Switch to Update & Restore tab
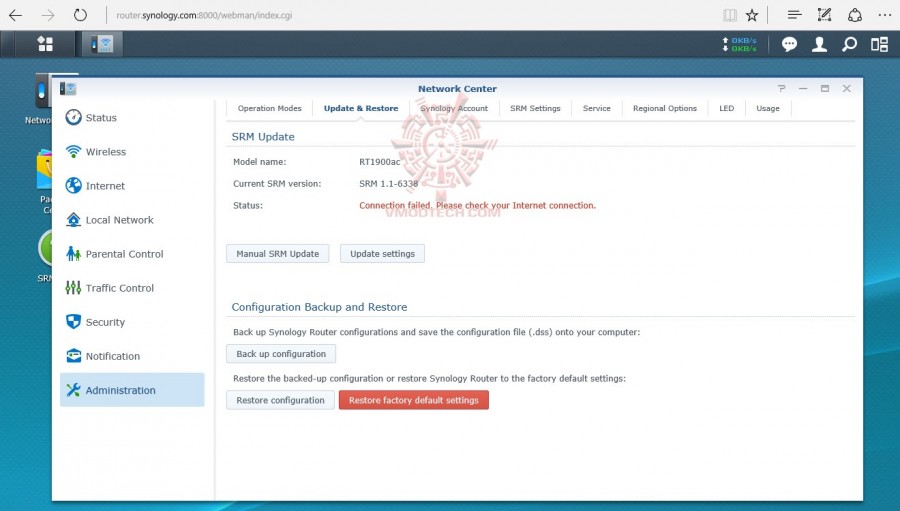 click(x=361, y=109)
